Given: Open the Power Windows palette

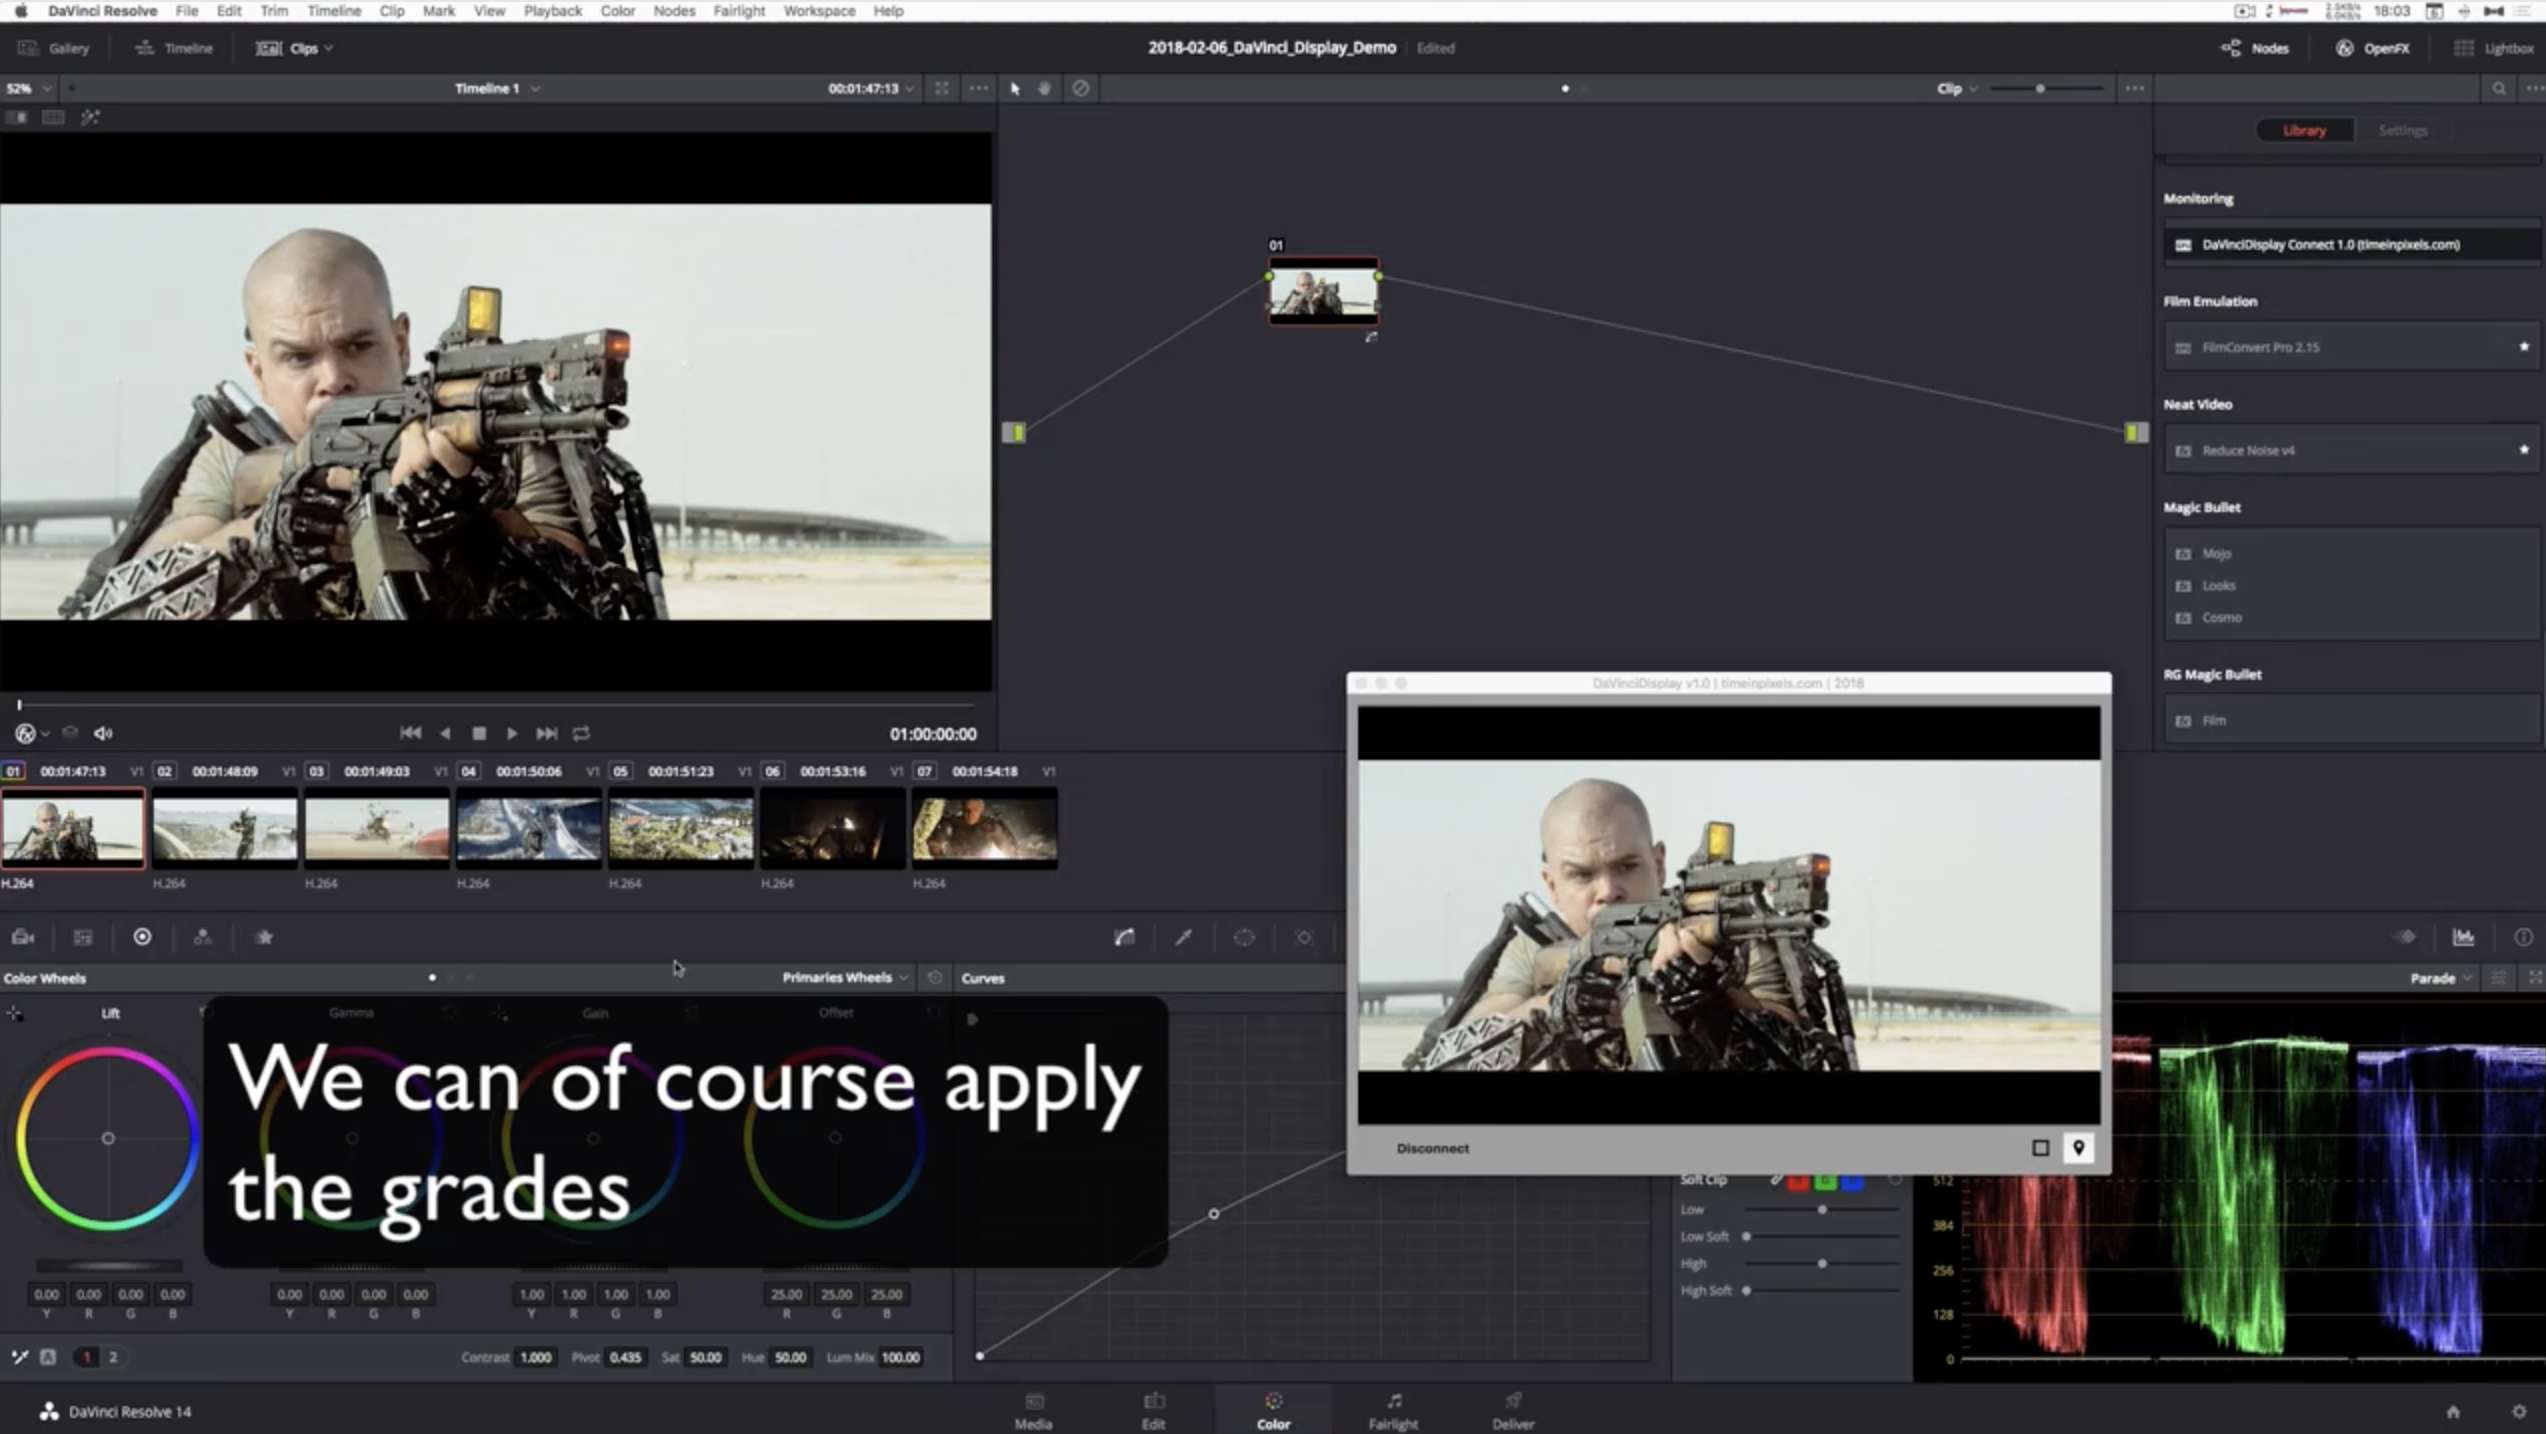Looking at the screenshot, I should (1245, 937).
